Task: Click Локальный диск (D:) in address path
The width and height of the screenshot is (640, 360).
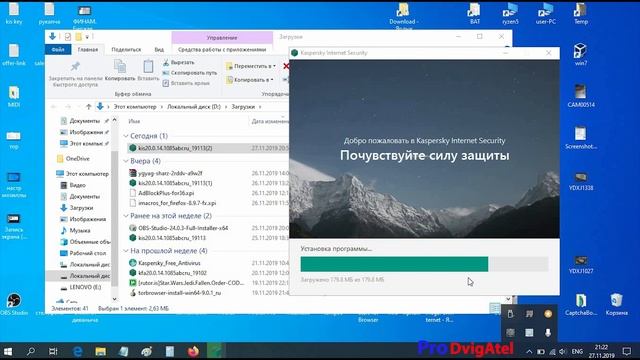Action: point(193,107)
